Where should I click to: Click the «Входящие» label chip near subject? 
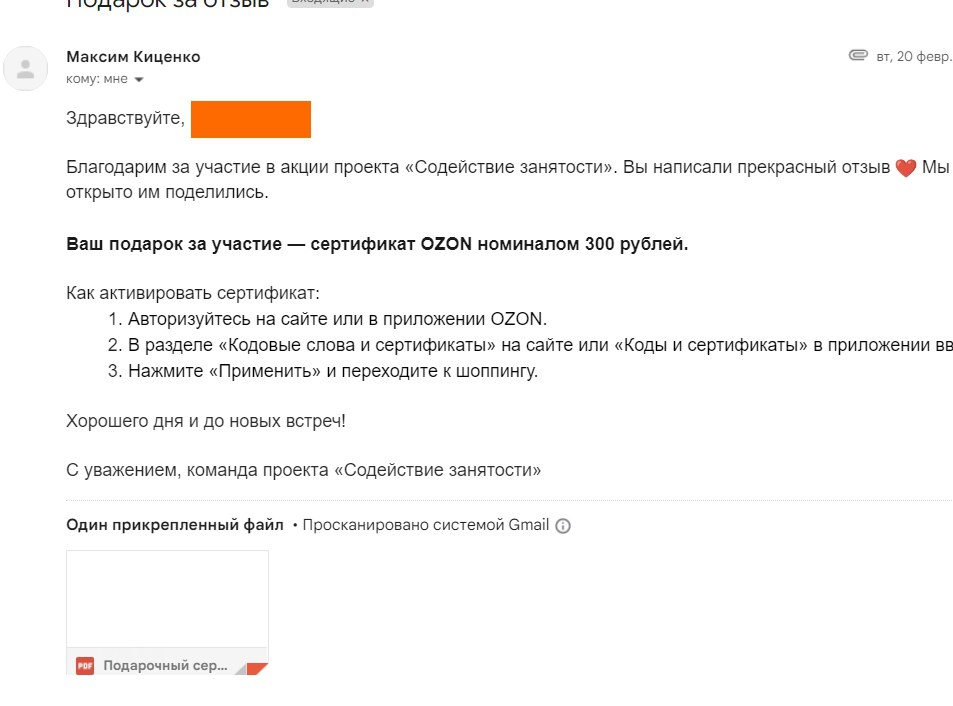click(330, 2)
